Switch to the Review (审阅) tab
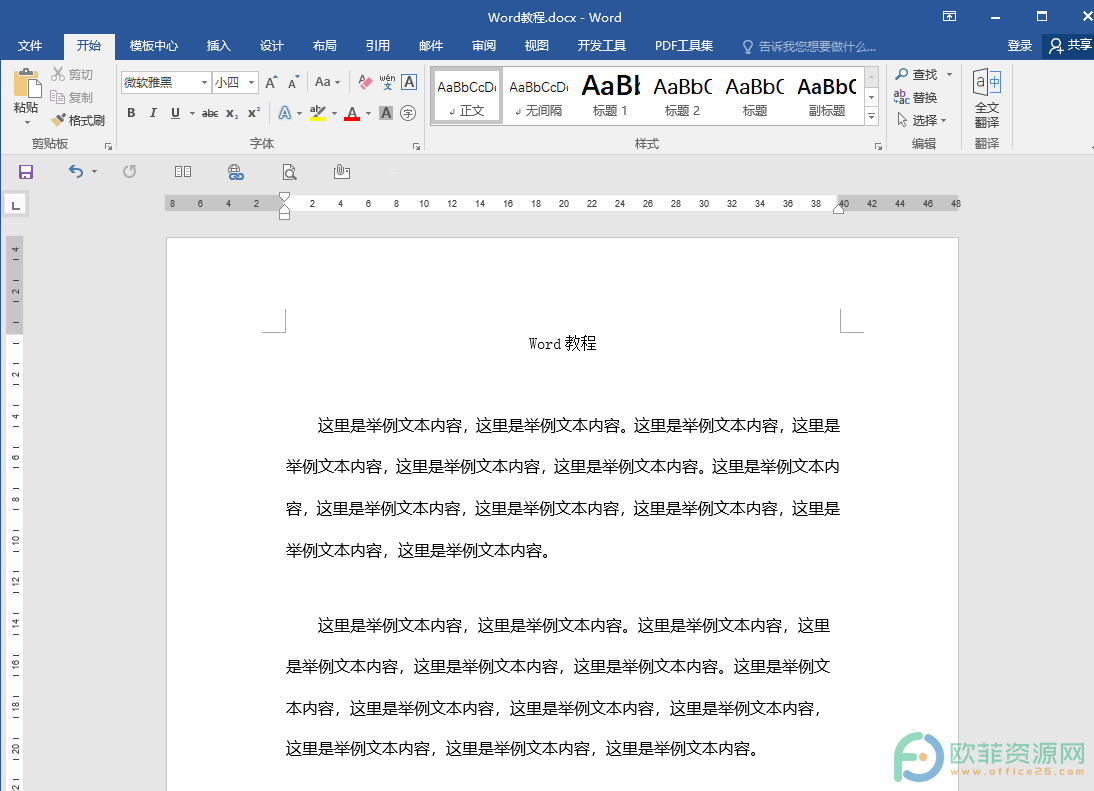The height and width of the screenshot is (791, 1094). 484,46
